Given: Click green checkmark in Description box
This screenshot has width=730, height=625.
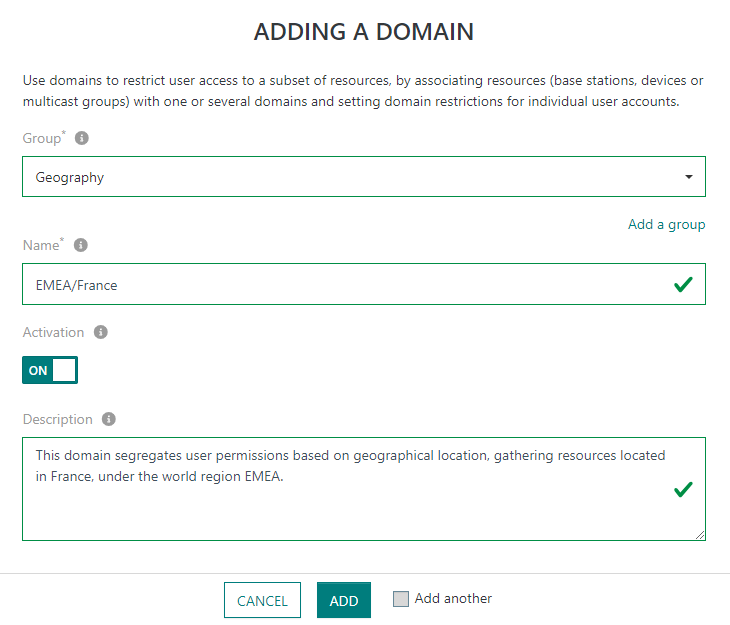Looking at the screenshot, I should (683, 489).
